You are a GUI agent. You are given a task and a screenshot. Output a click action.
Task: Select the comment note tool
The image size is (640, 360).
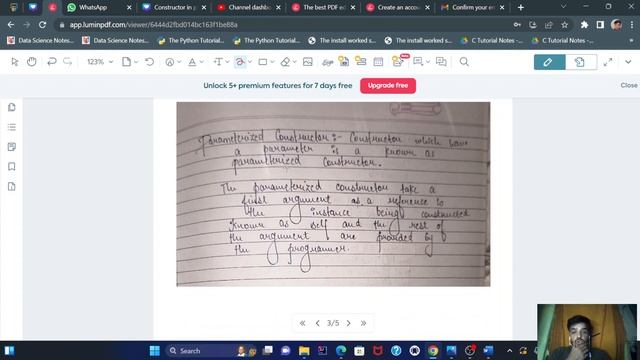point(418,62)
